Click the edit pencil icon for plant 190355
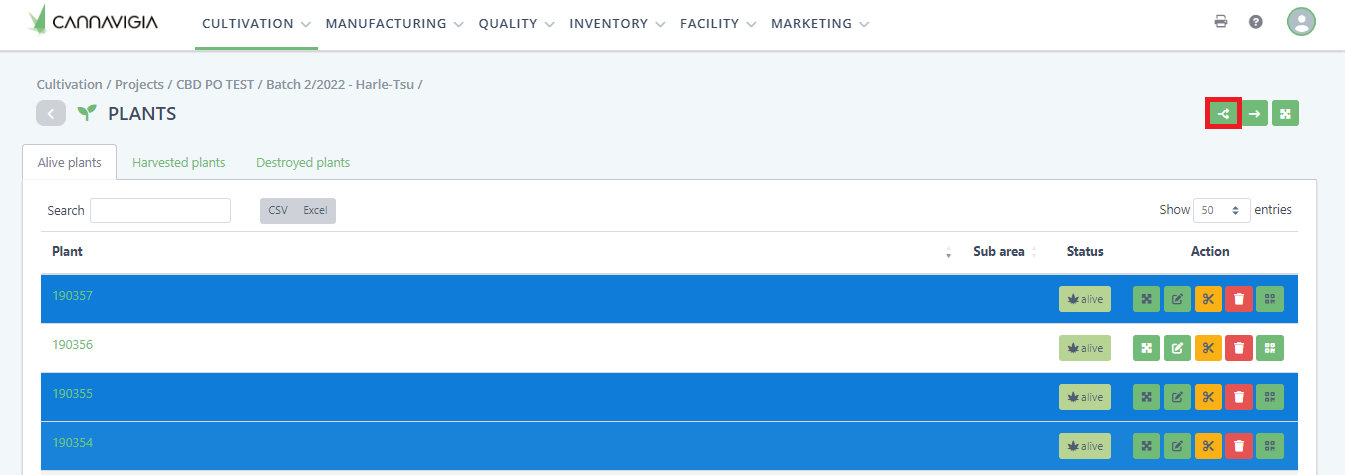The width and height of the screenshot is (1345, 475). (x=1177, y=397)
